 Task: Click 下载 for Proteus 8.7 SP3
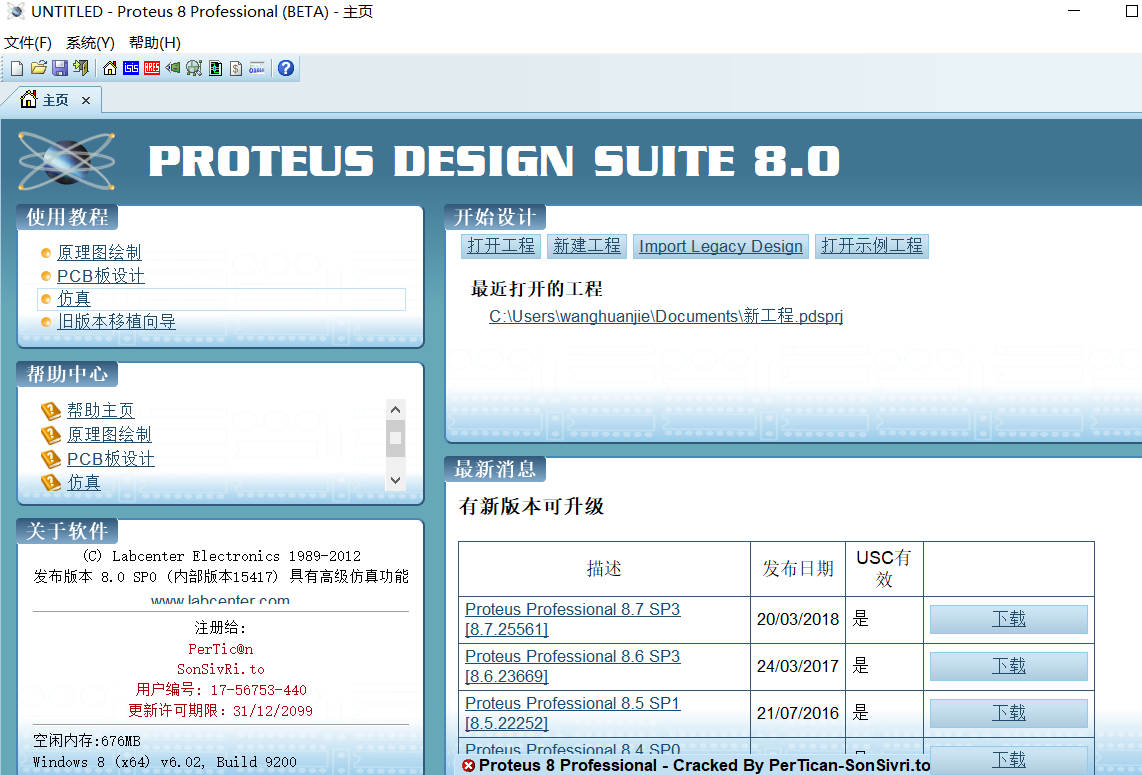coord(1009,619)
